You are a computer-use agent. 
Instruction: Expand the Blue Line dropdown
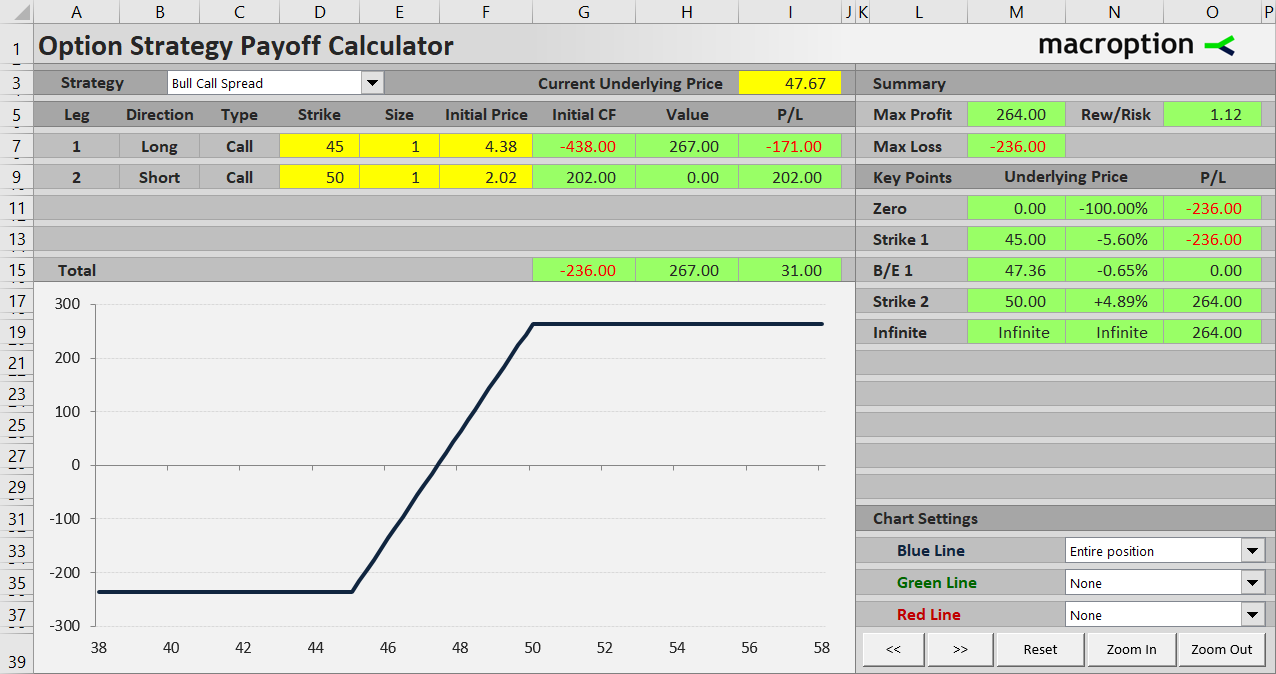pyautogui.click(x=1253, y=550)
